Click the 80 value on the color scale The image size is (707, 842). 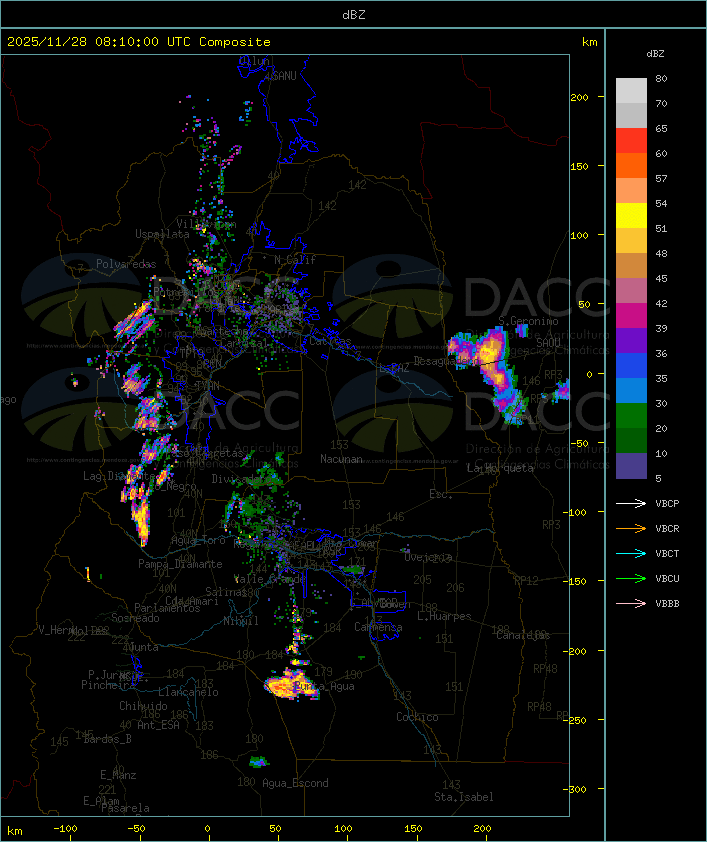point(661,78)
